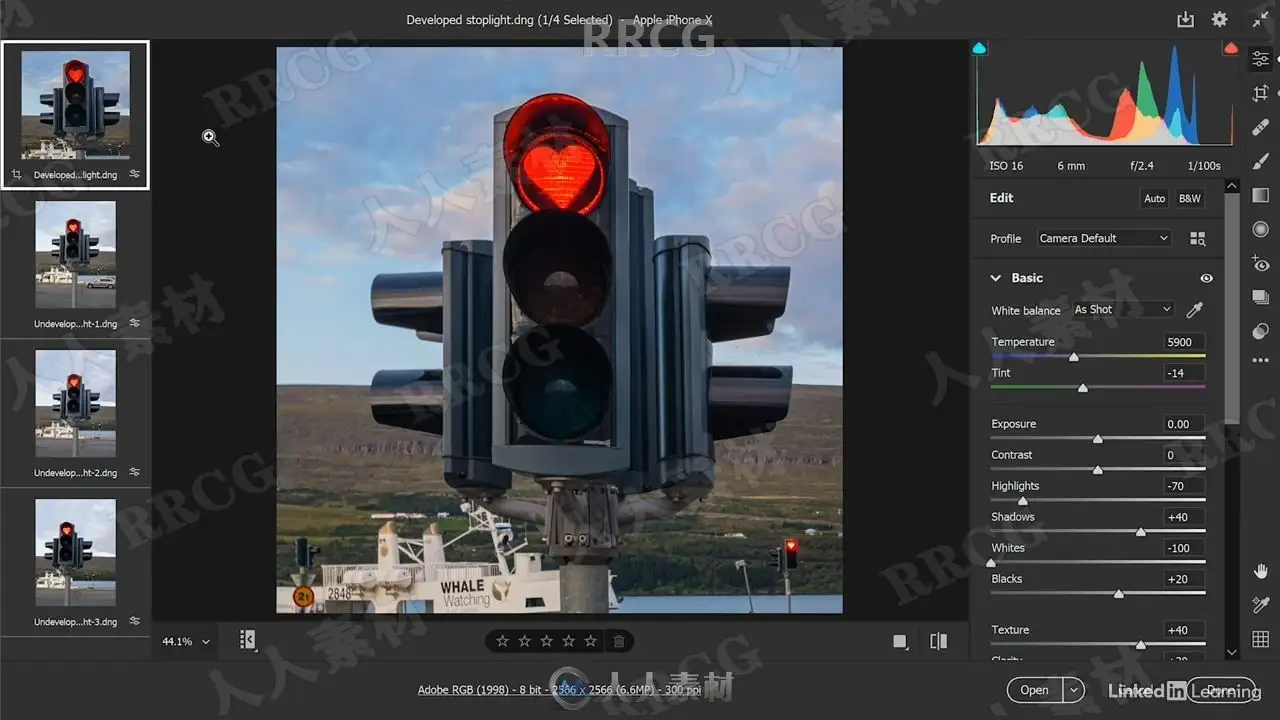Viewport: 1280px width, 720px height.
Task: Toggle the highlight clipping warning
Action: coord(1231,48)
